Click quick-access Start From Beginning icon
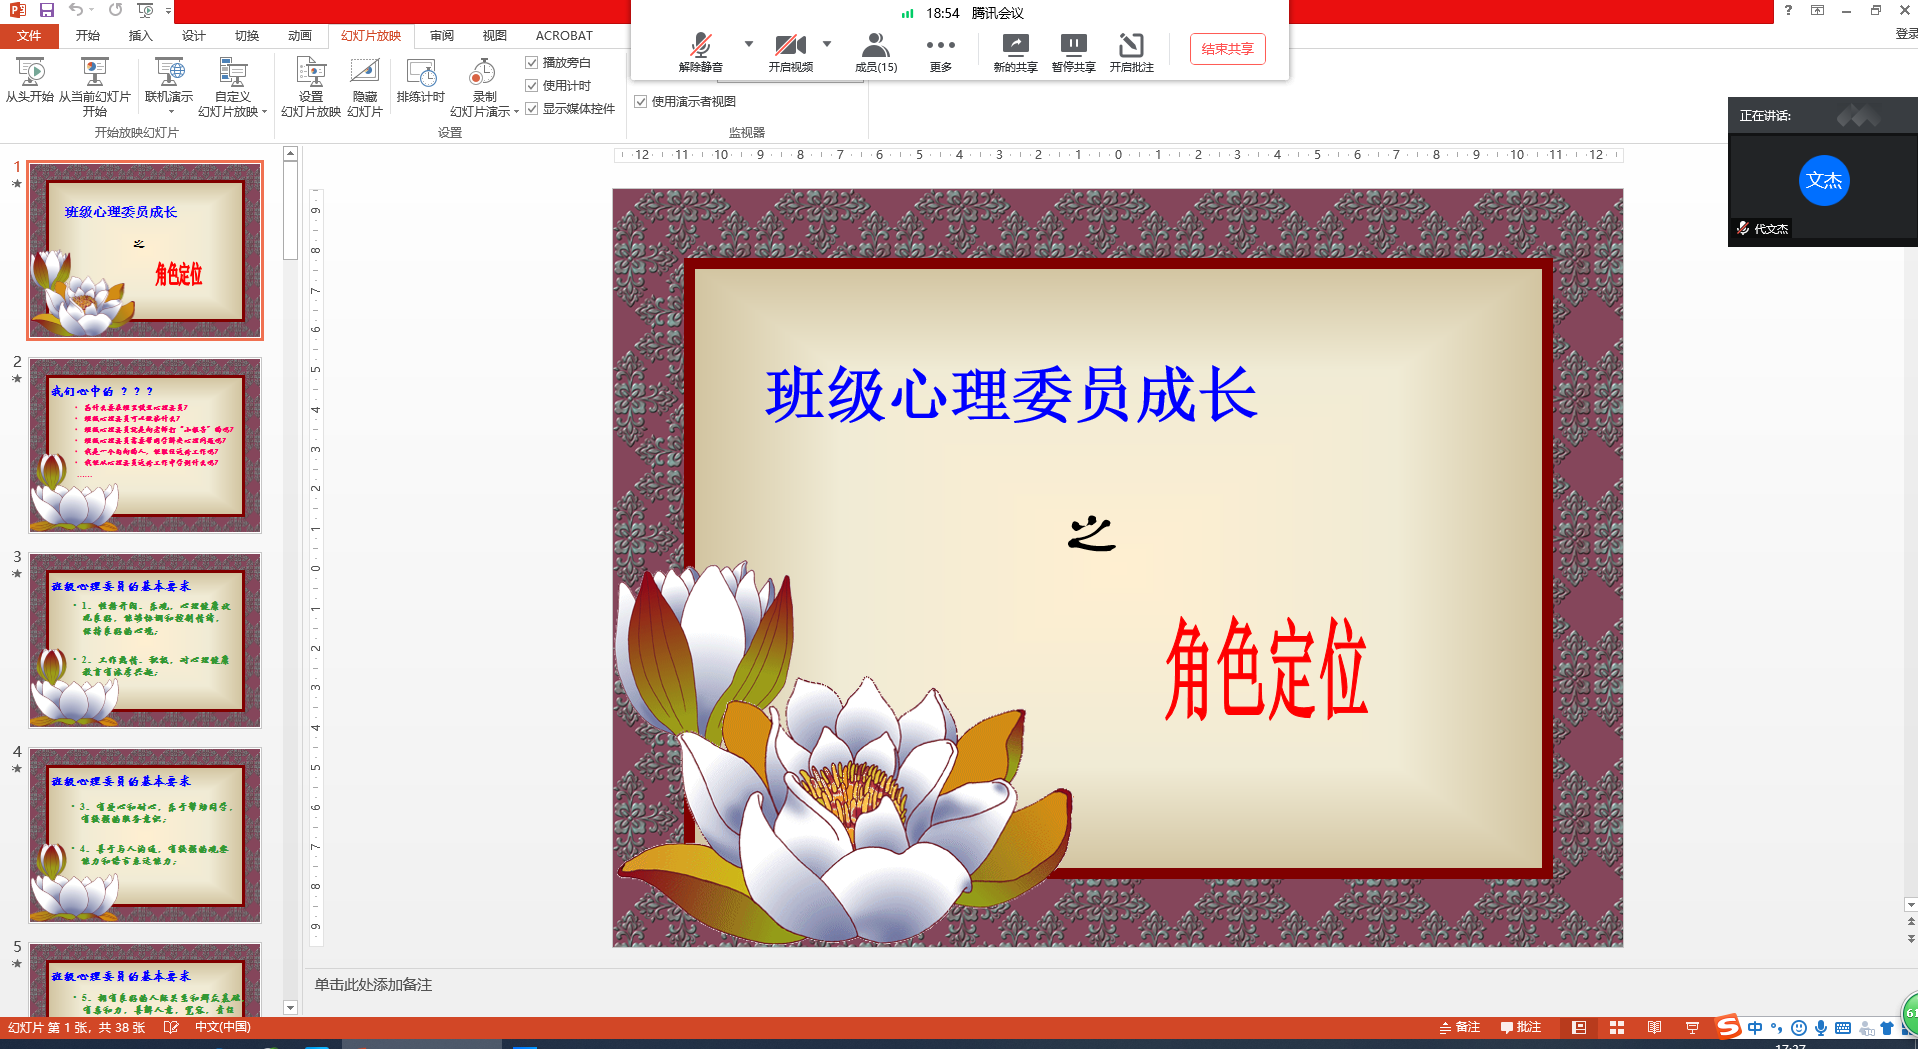 pyautogui.click(x=146, y=10)
